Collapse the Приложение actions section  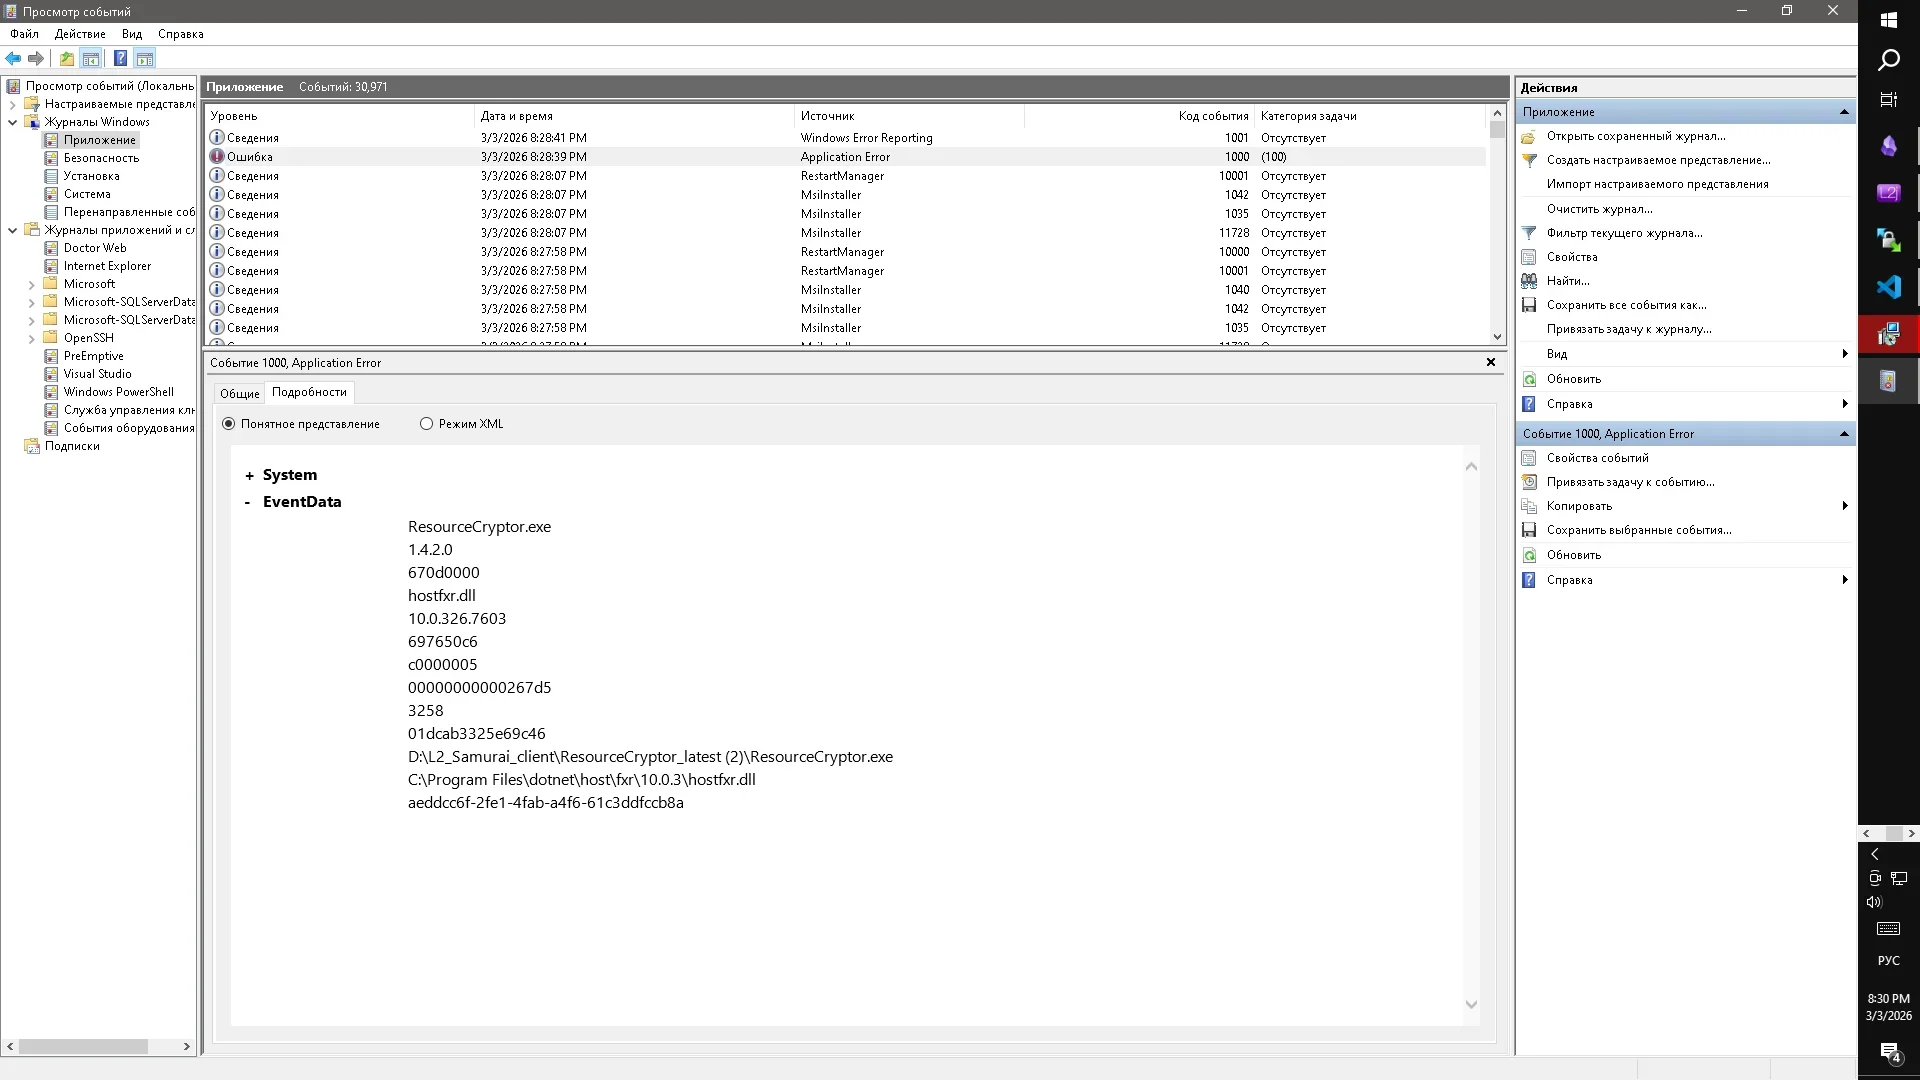1844,112
